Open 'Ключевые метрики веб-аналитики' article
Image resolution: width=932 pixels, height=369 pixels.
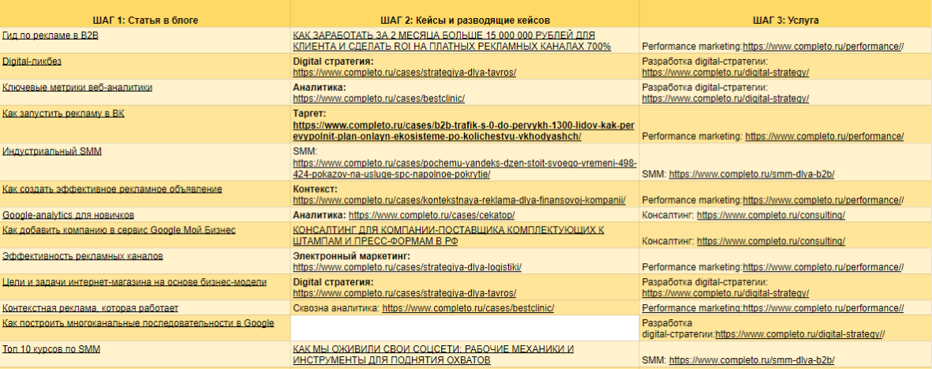[x=77, y=87]
